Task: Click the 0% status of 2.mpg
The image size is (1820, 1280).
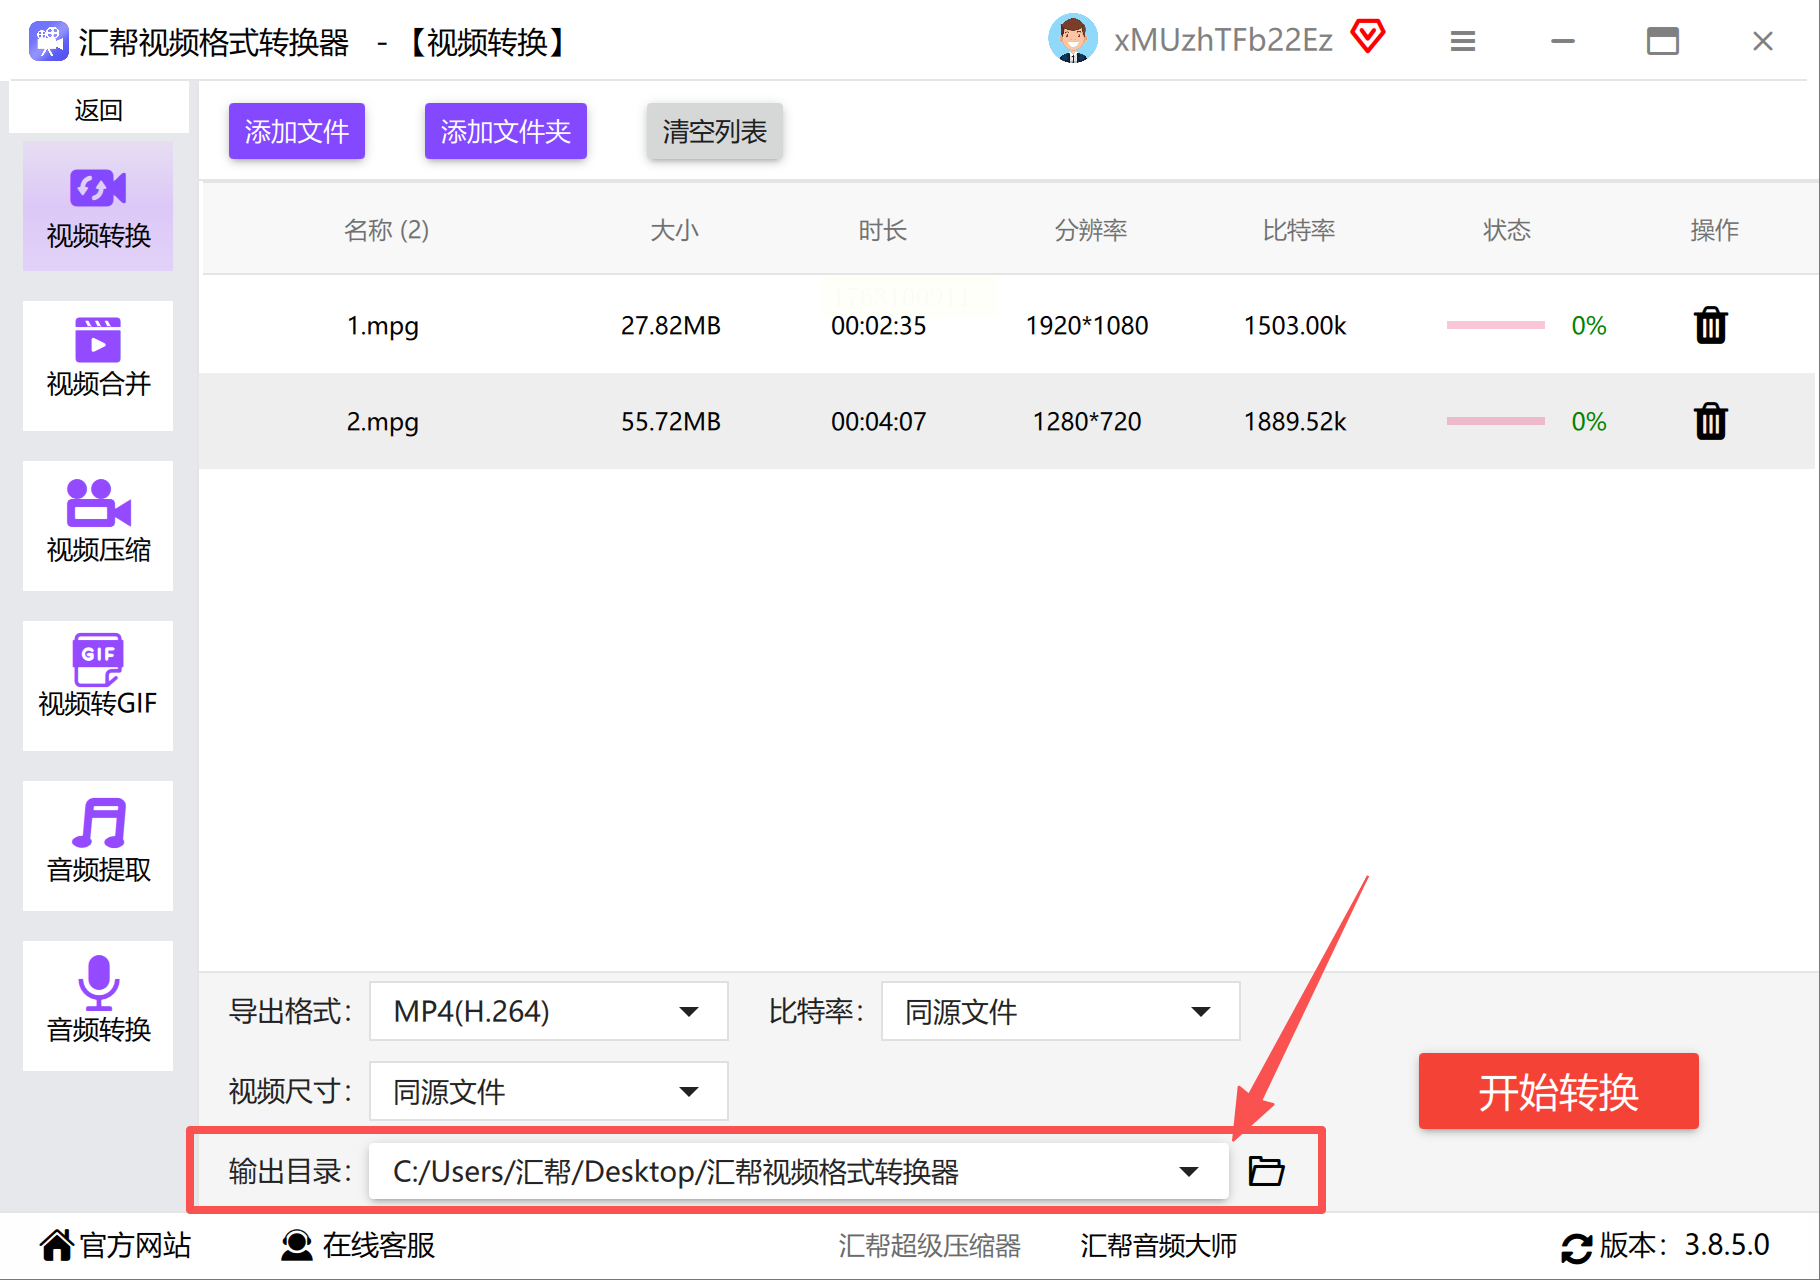Action: point(1588,422)
